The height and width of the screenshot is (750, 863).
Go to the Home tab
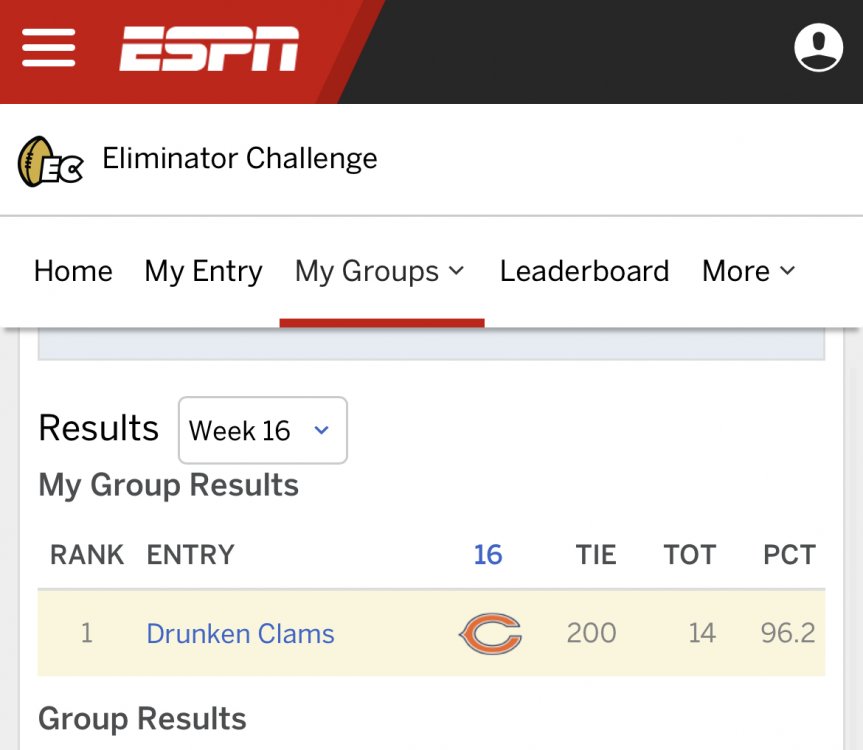click(73, 271)
